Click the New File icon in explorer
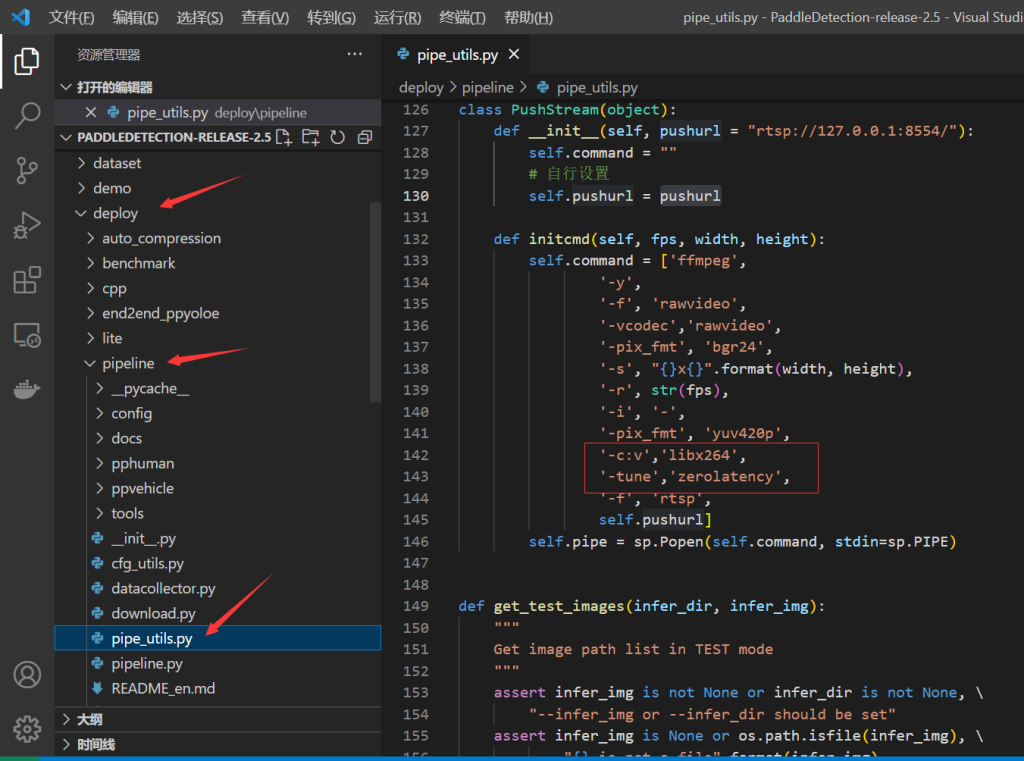 coord(284,137)
